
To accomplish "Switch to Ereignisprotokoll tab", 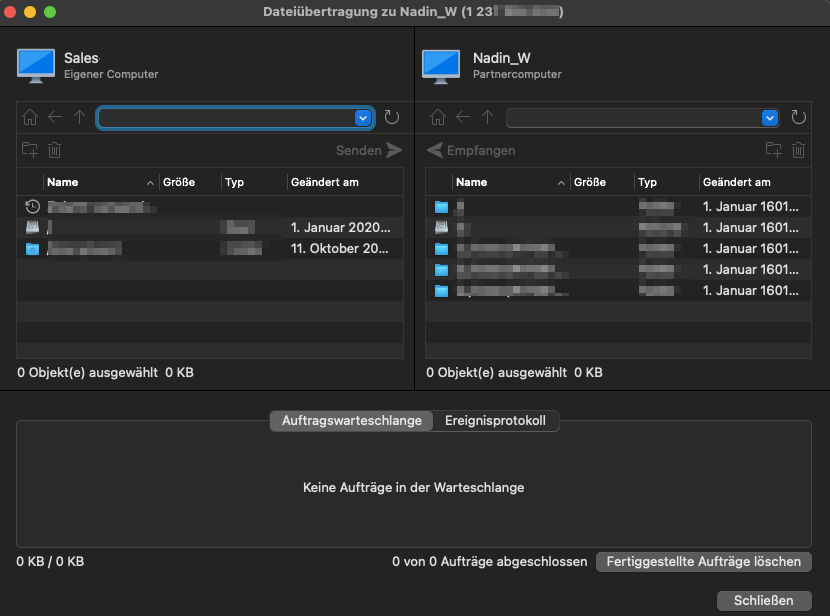I will click(x=495, y=421).
